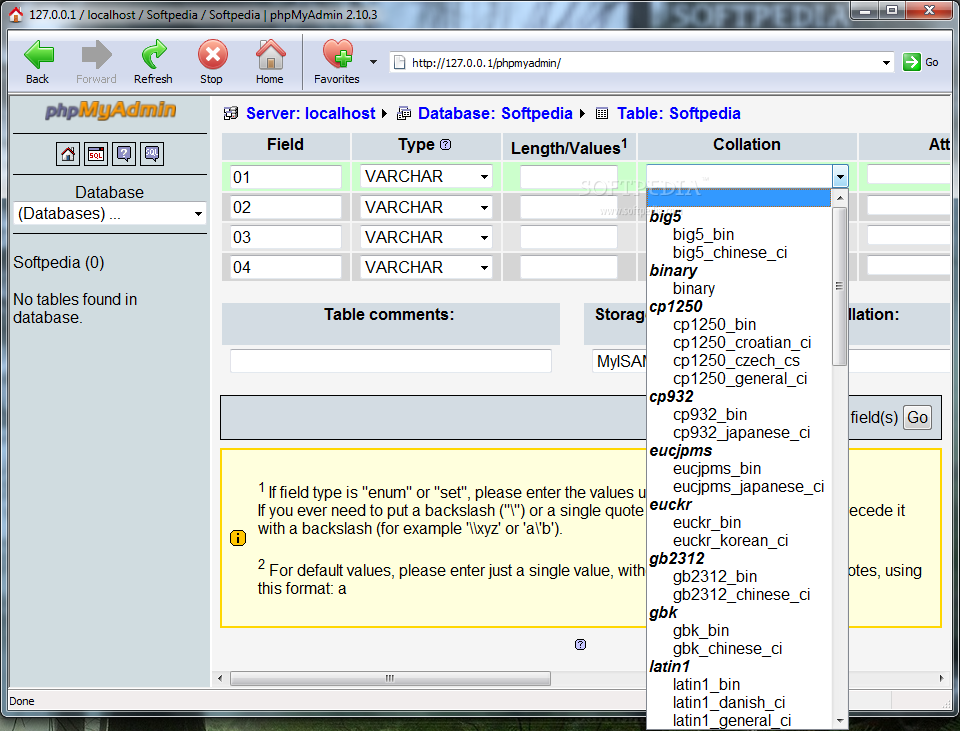This screenshot has height=731, width=960.
Task: Click the horizontal scrollbar right arrow
Action: [x=941, y=678]
